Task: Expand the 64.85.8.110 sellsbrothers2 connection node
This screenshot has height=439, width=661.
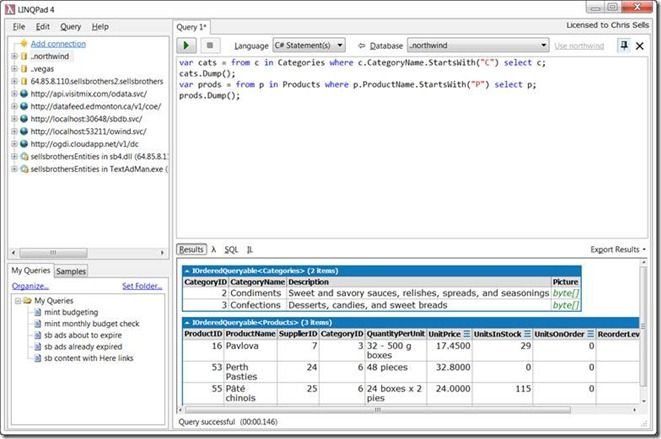Action: 14,81
